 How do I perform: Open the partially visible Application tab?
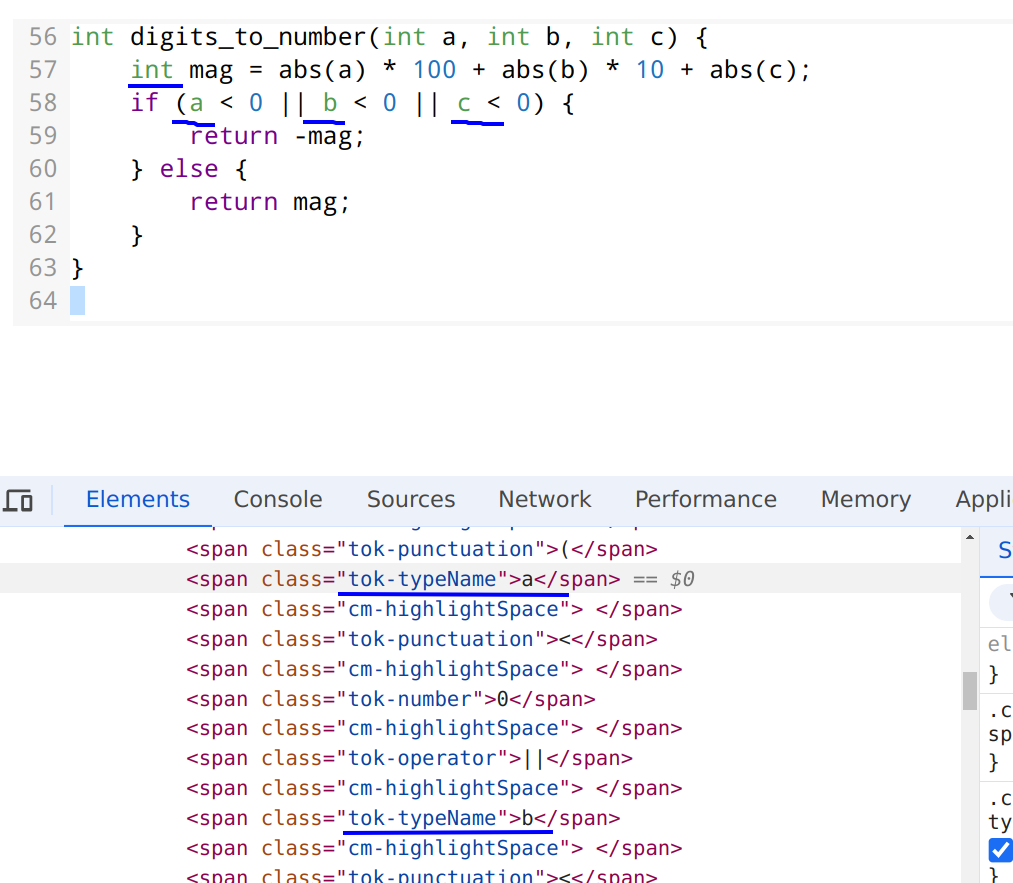tap(984, 500)
